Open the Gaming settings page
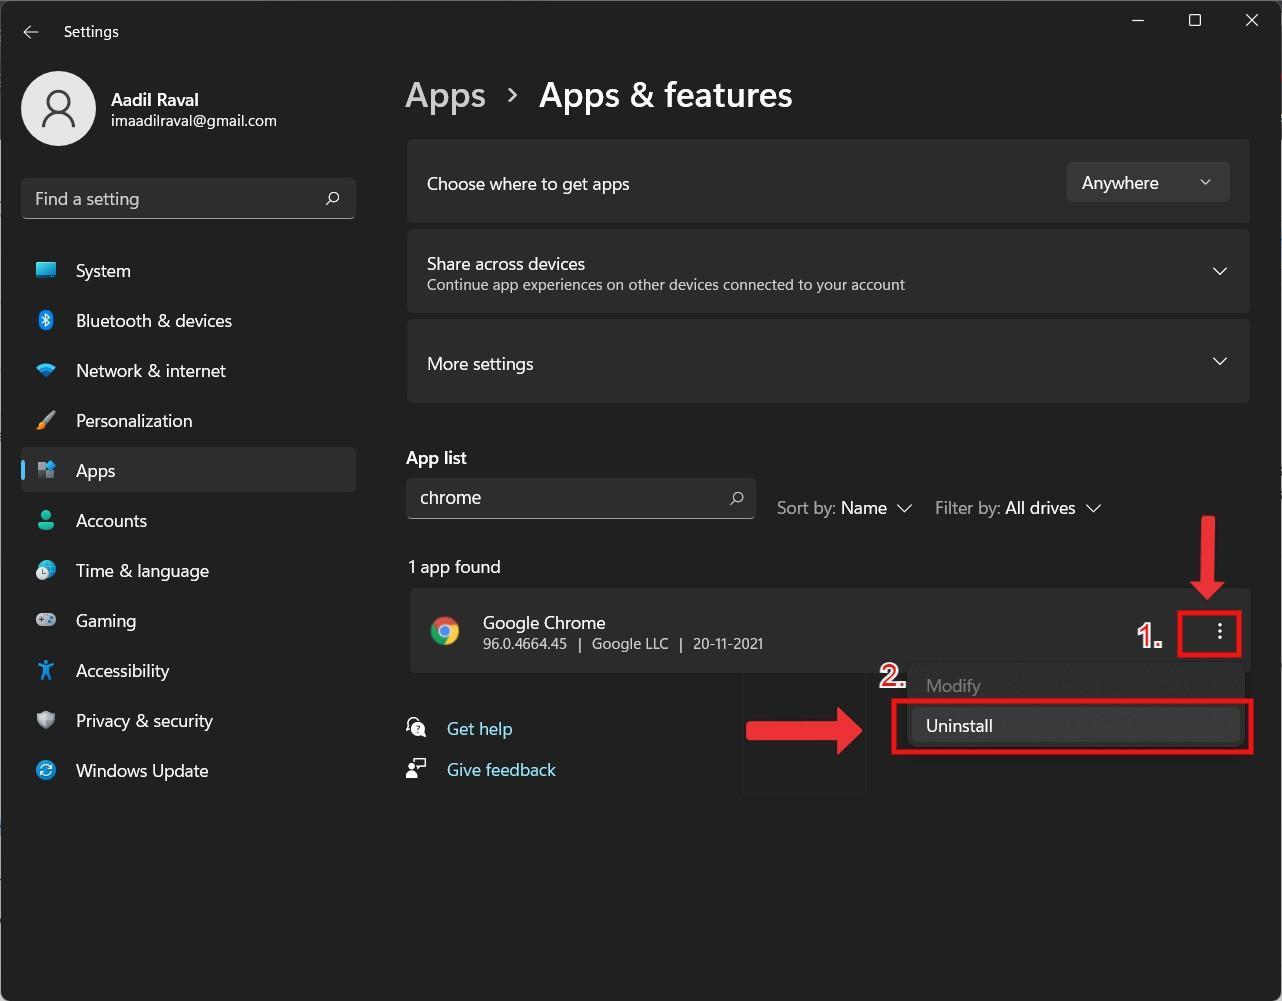 coord(105,621)
